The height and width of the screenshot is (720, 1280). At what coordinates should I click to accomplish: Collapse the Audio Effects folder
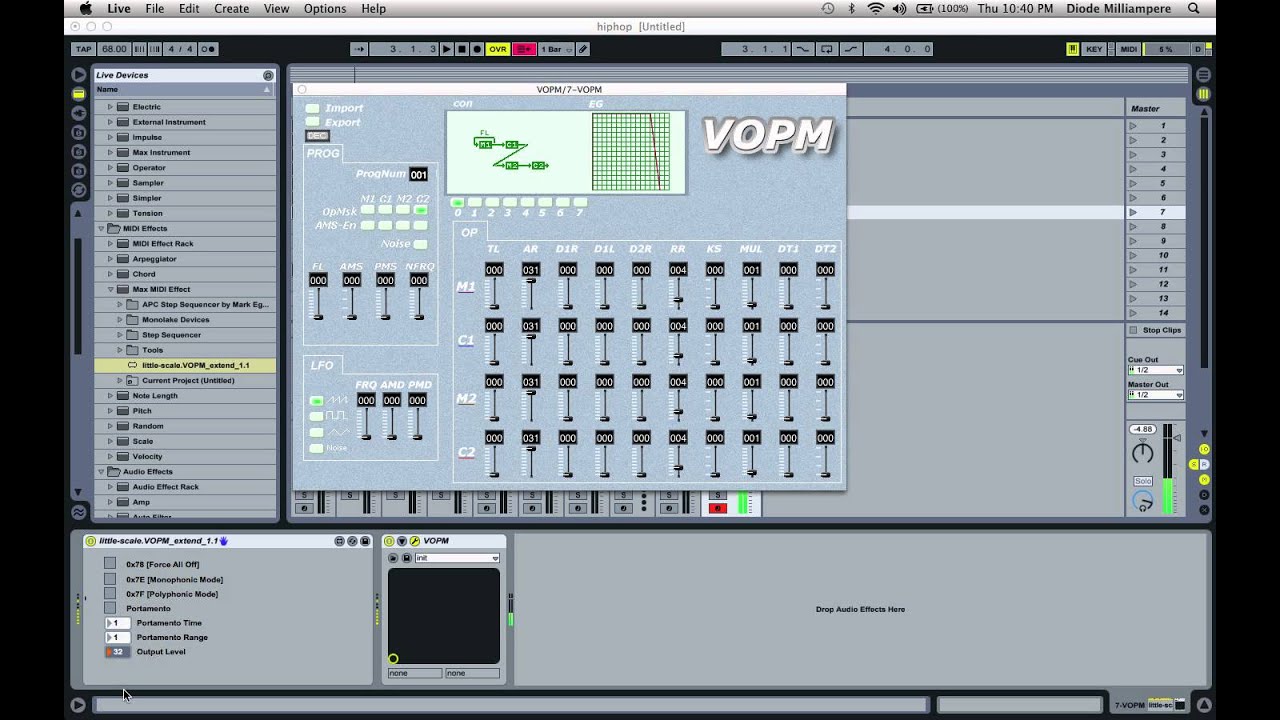(101, 471)
